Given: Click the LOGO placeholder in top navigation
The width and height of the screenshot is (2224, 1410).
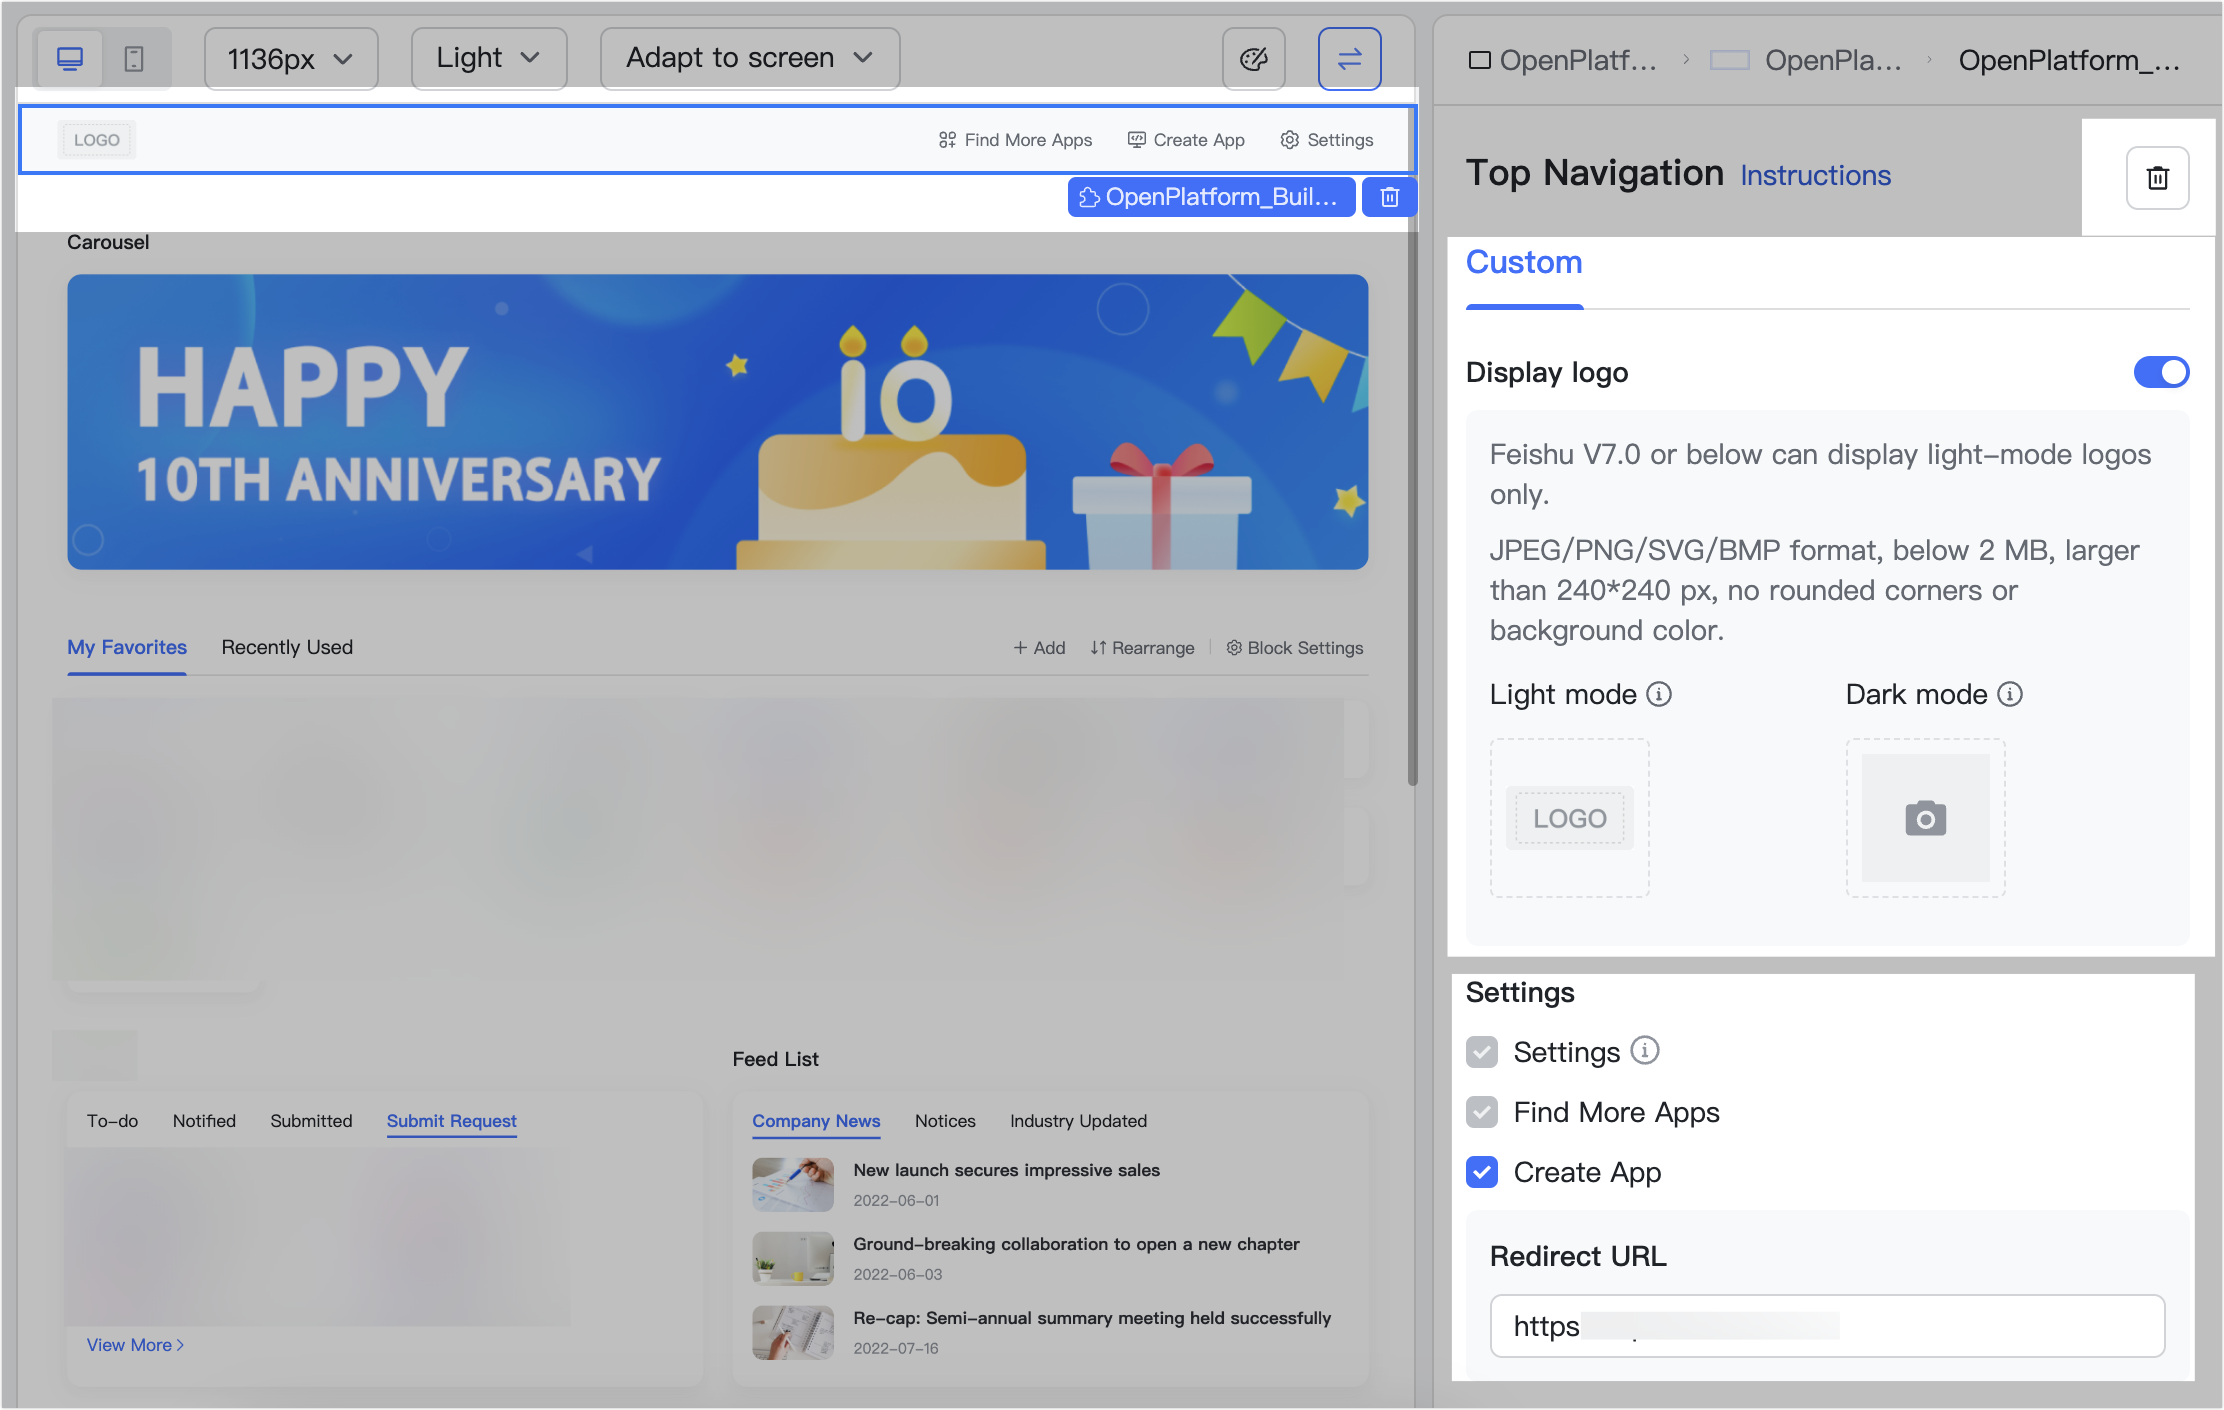Looking at the screenshot, I should tap(97, 140).
